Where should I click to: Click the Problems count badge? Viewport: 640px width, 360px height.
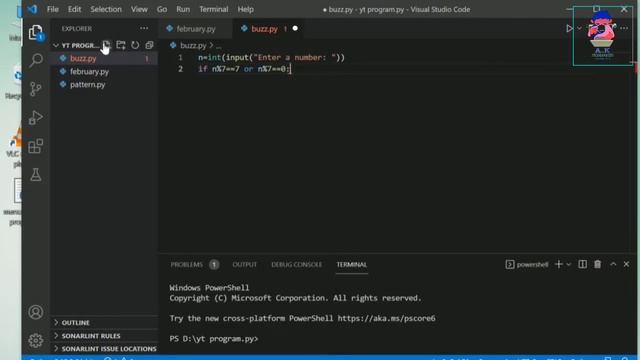tap(214, 264)
